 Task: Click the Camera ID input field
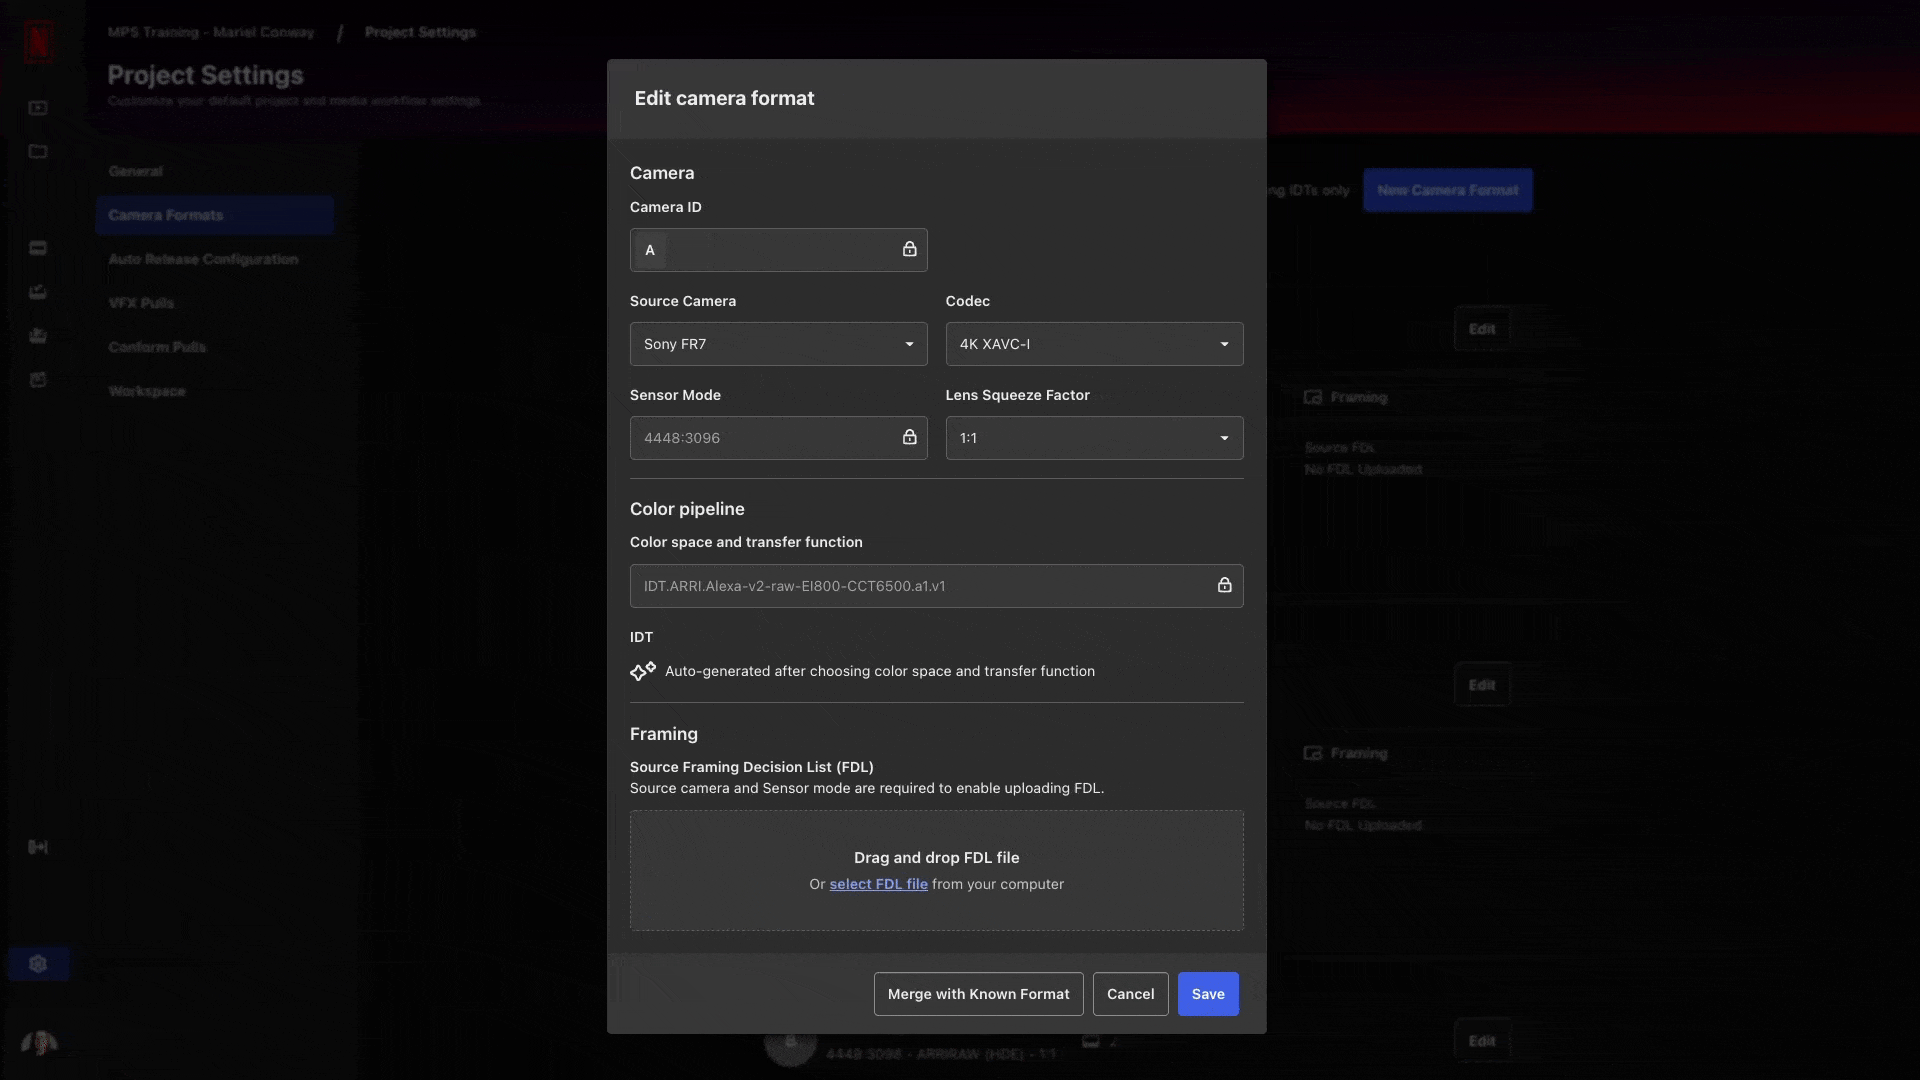[x=778, y=250]
